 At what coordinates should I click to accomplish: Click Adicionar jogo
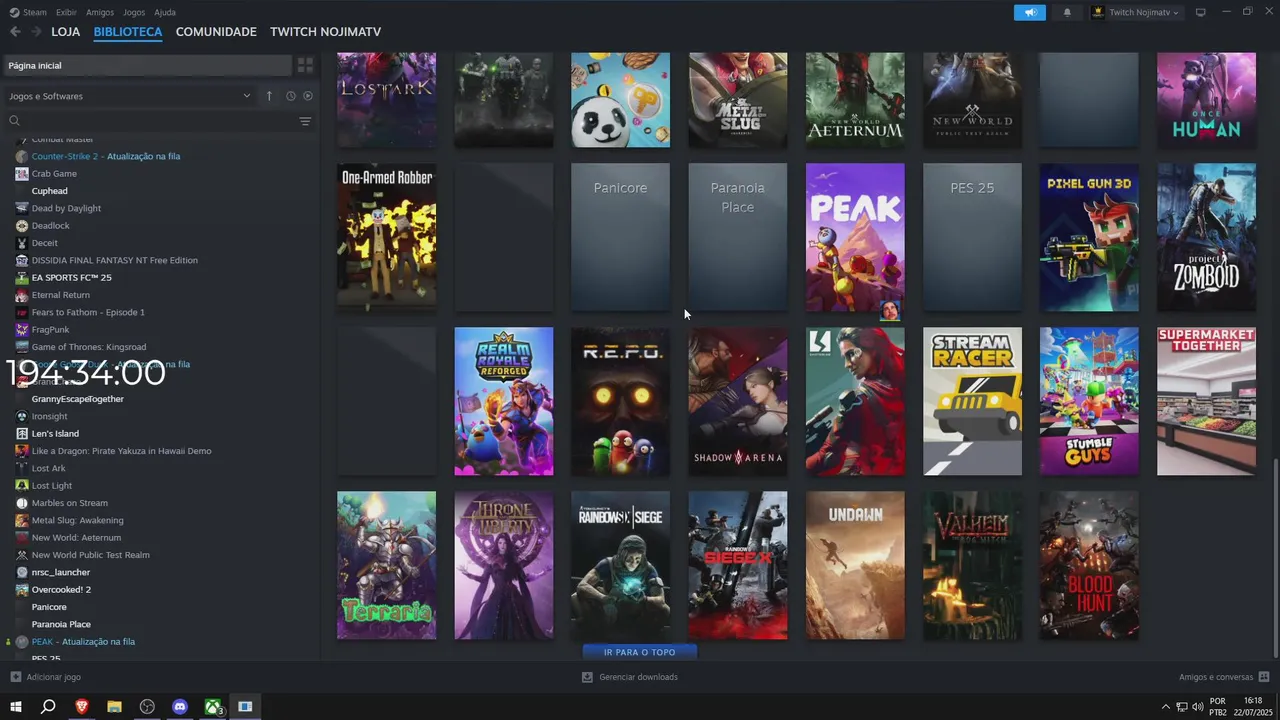(x=46, y=677)
